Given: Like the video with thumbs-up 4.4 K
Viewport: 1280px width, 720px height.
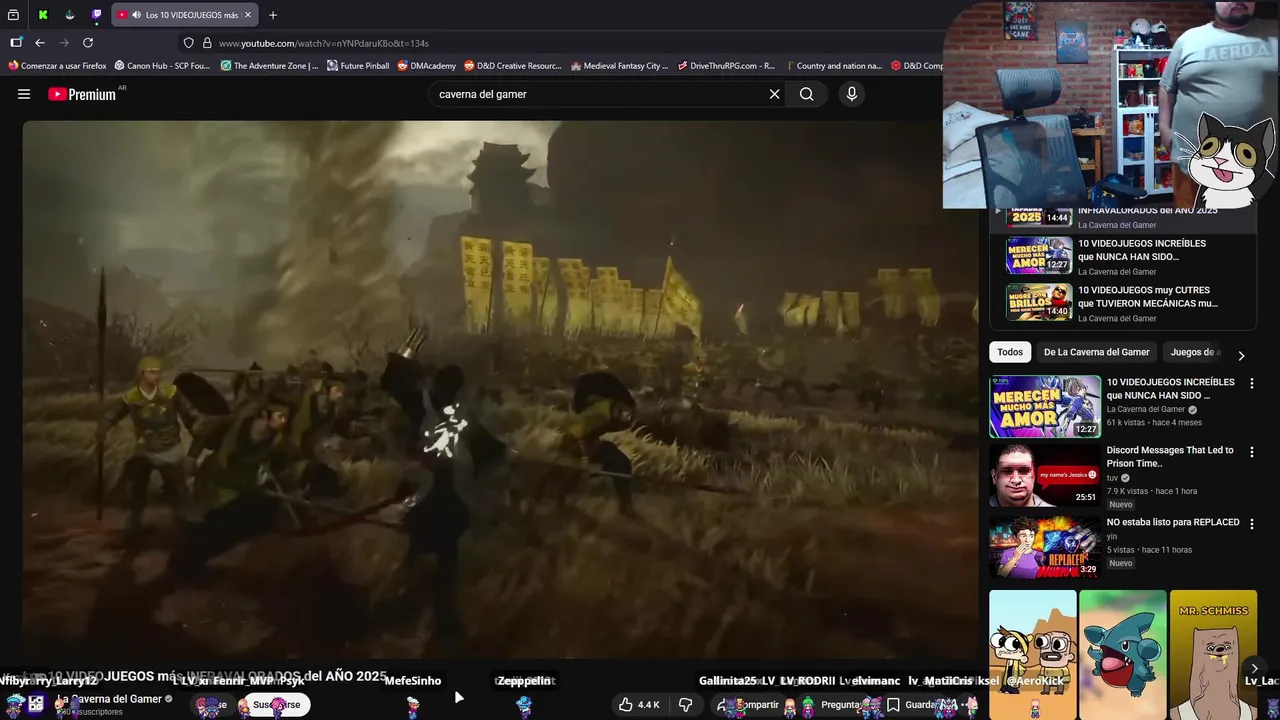Looking at the screenshot, I should tap(638, 705).
